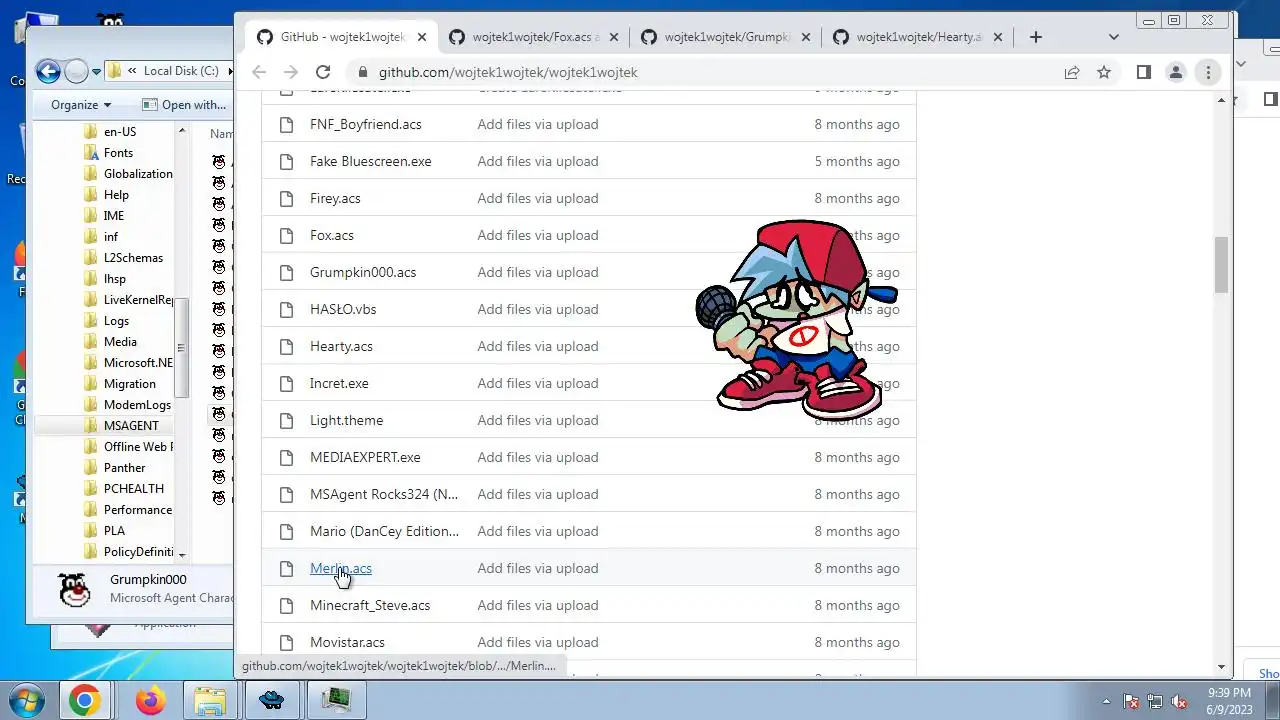This screenshot has height=720, width=1280.
Task: Show hidden system tray icons arrow
Action: (1106, 701)
